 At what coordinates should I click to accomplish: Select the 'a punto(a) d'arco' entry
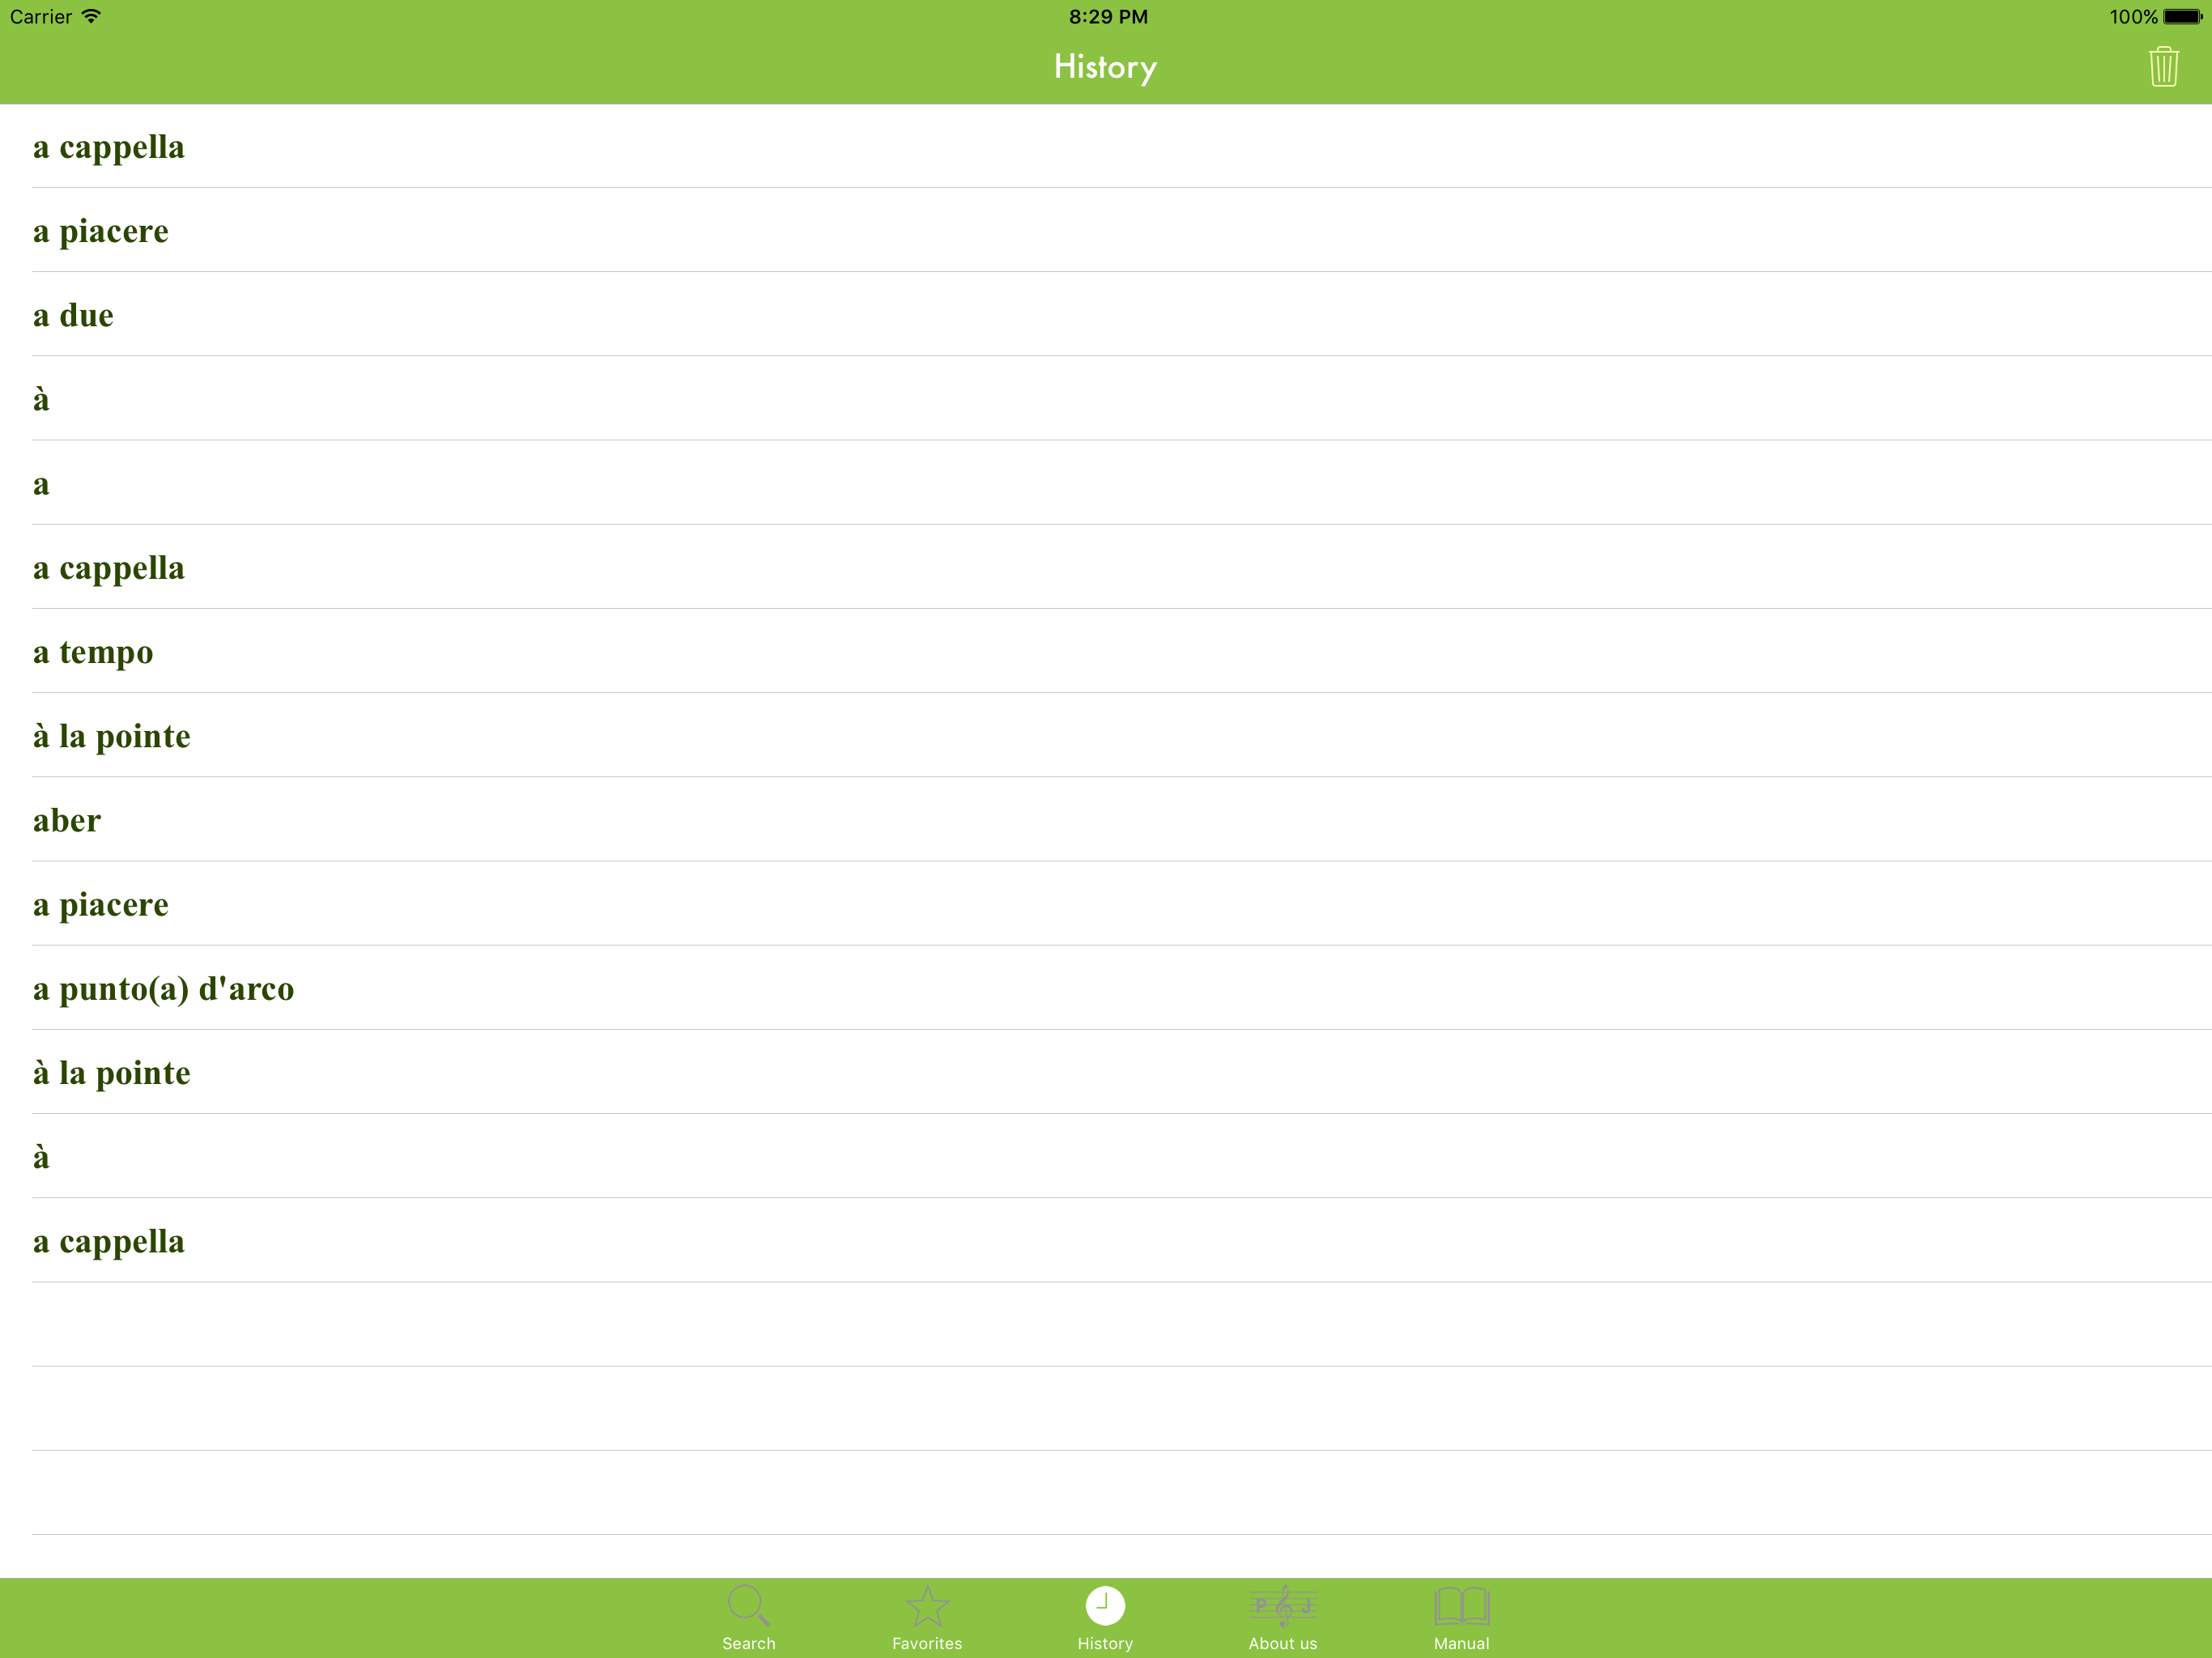[x=1106, y=988]
